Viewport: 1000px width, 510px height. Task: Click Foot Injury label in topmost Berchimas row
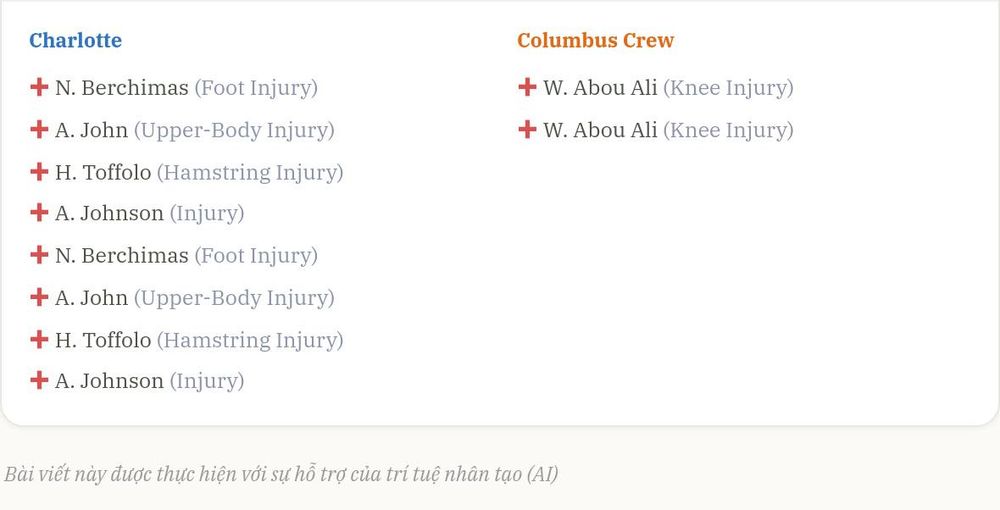click(x=256, y=88)
